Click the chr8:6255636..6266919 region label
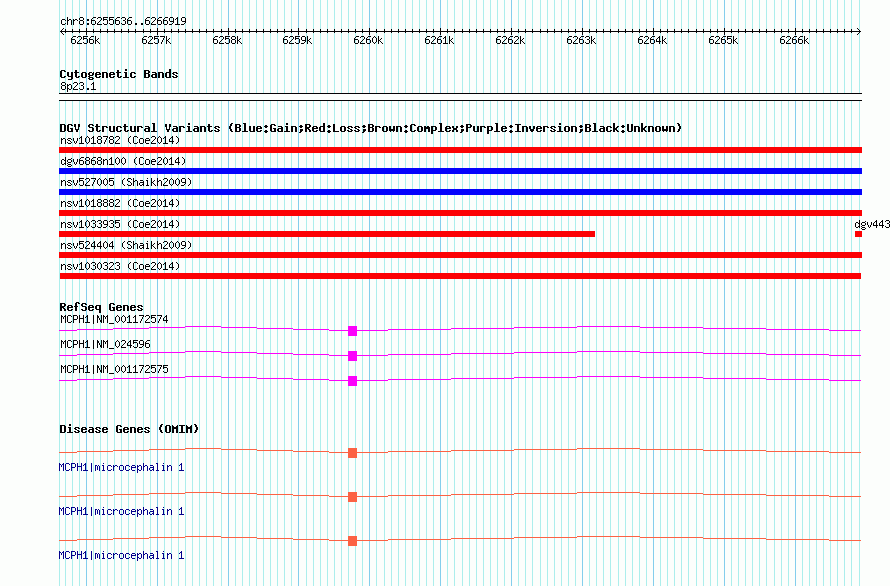 [x=123, y=21]
